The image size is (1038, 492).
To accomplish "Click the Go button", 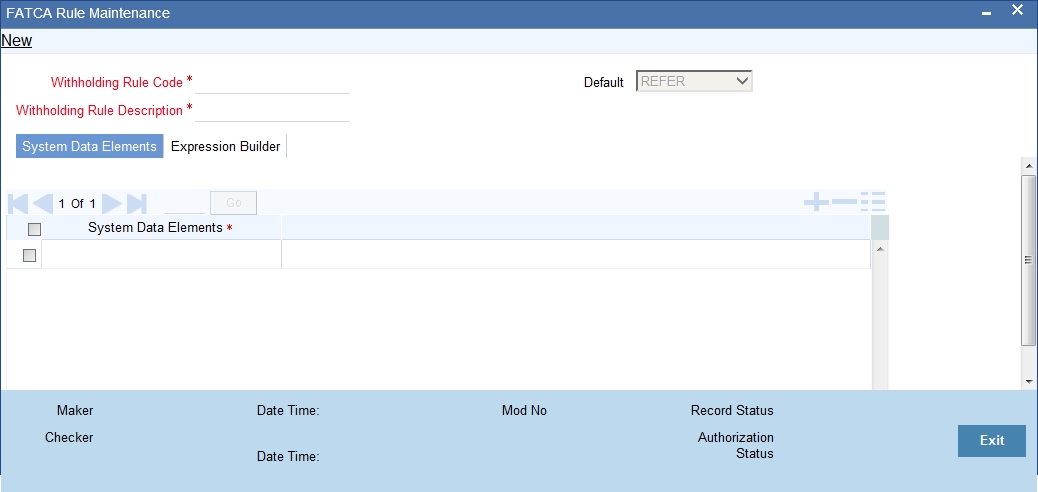I will pyautogui.click(x=234, y=203).
